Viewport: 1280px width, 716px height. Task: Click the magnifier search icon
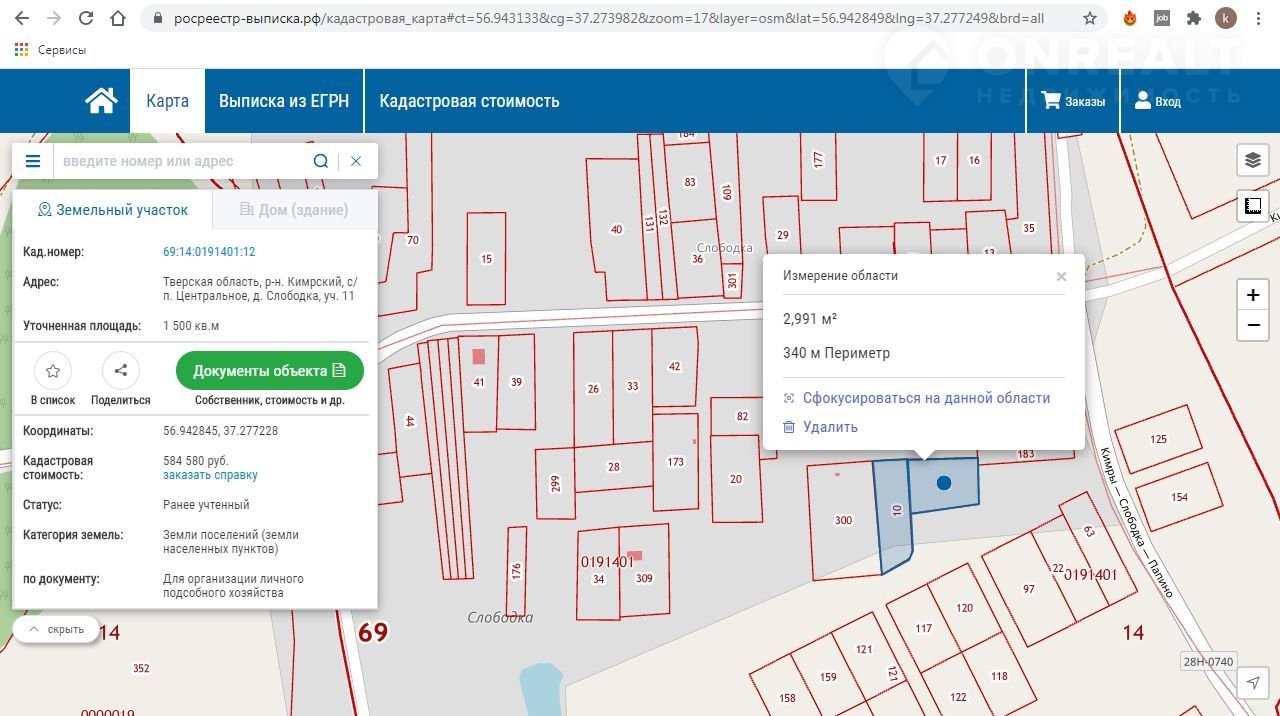pyautogui.click(x=320, y=161)
